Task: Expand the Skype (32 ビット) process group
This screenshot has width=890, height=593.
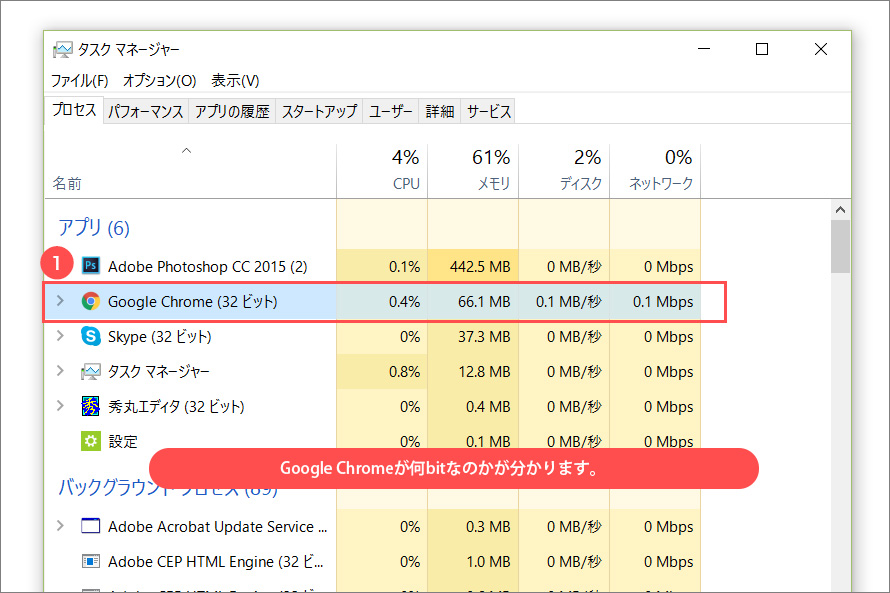Action: point(60,336)
